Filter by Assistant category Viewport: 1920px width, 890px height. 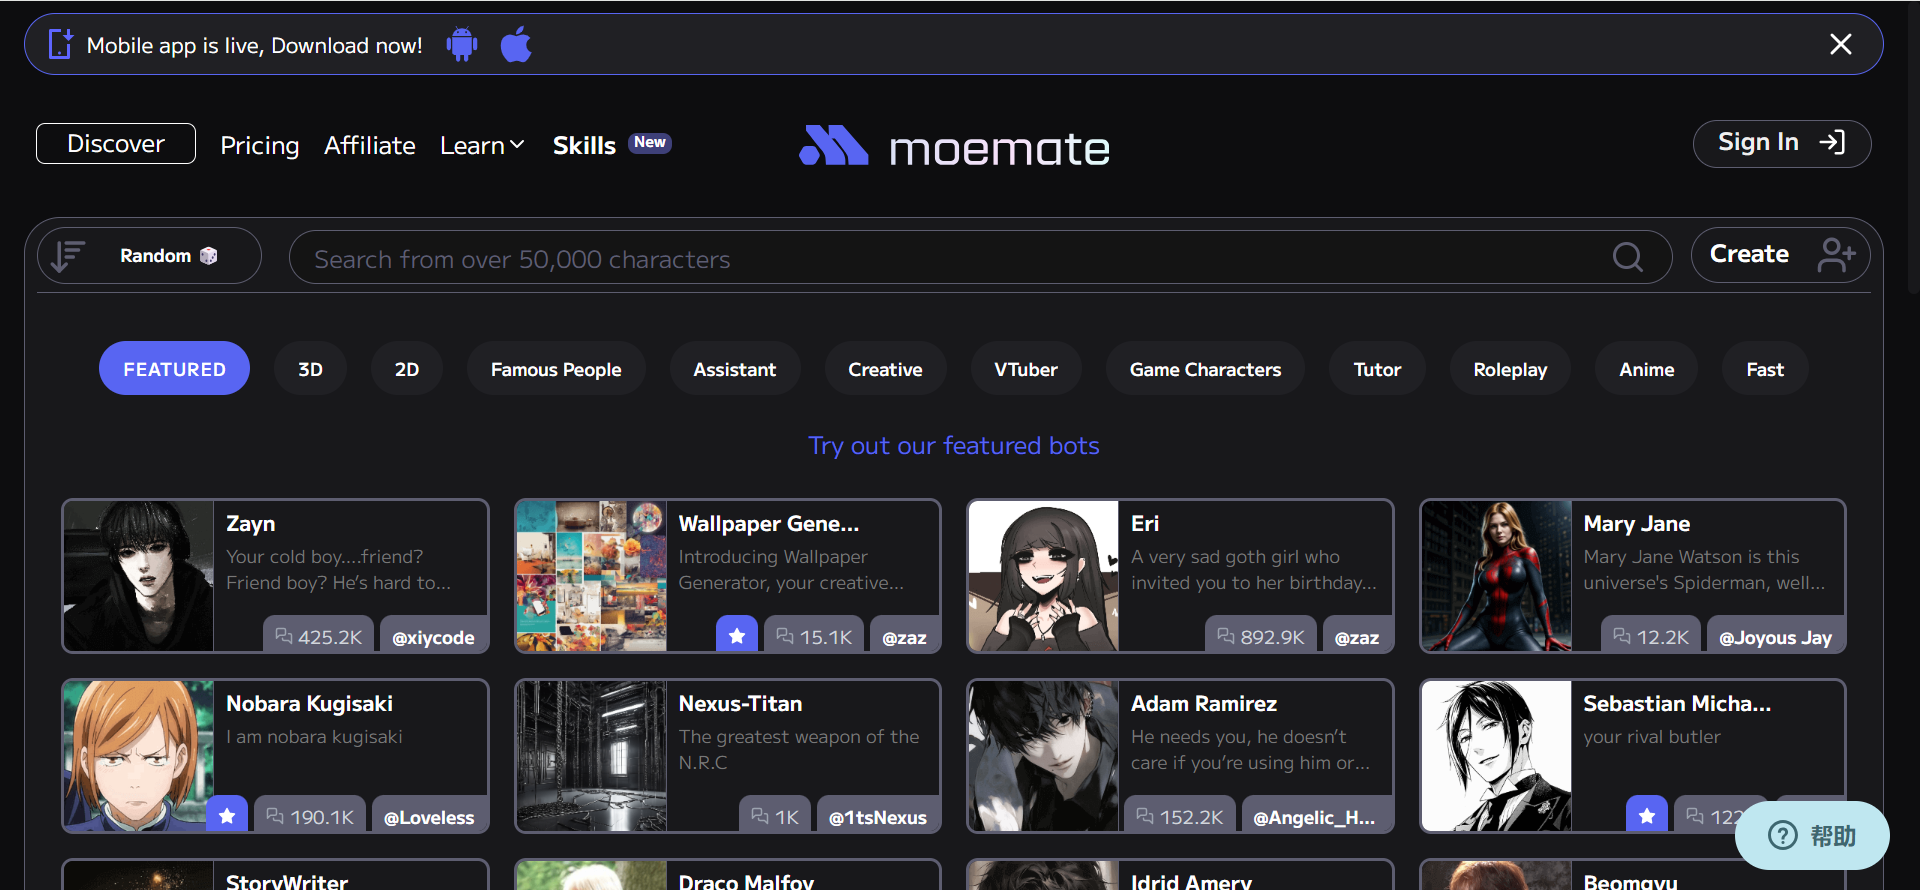point(735,368)
